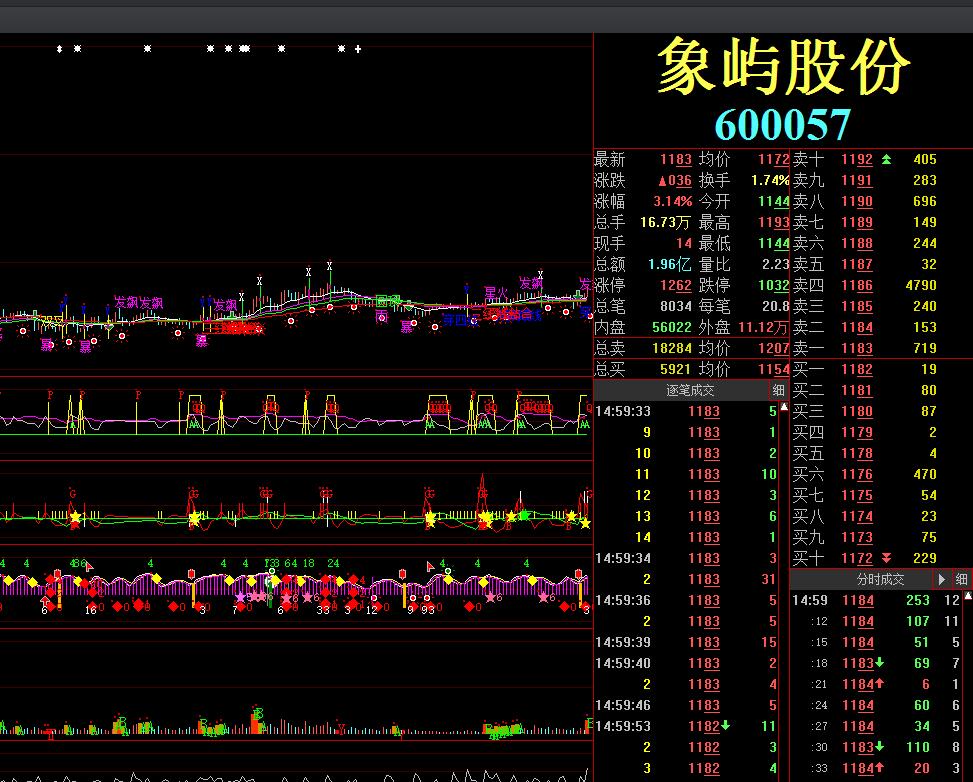The height and width of the screenshot is (782, 973).
Task: Click the 总笔 value 8034
Action: click(x=676, y=307)
